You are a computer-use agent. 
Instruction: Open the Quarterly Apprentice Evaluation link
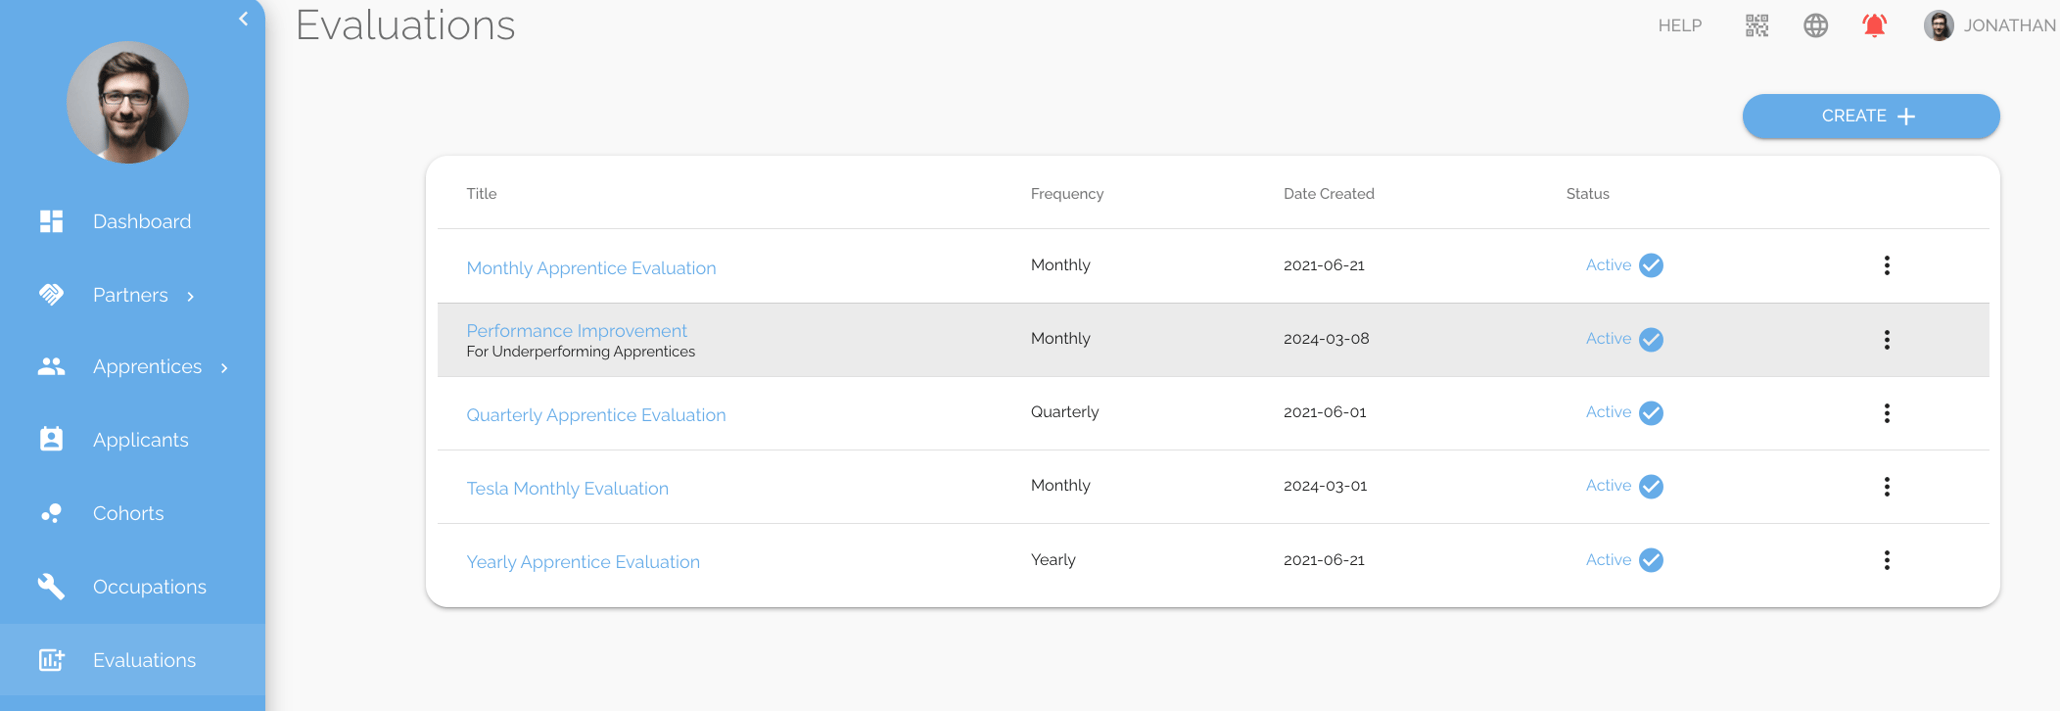596,415
